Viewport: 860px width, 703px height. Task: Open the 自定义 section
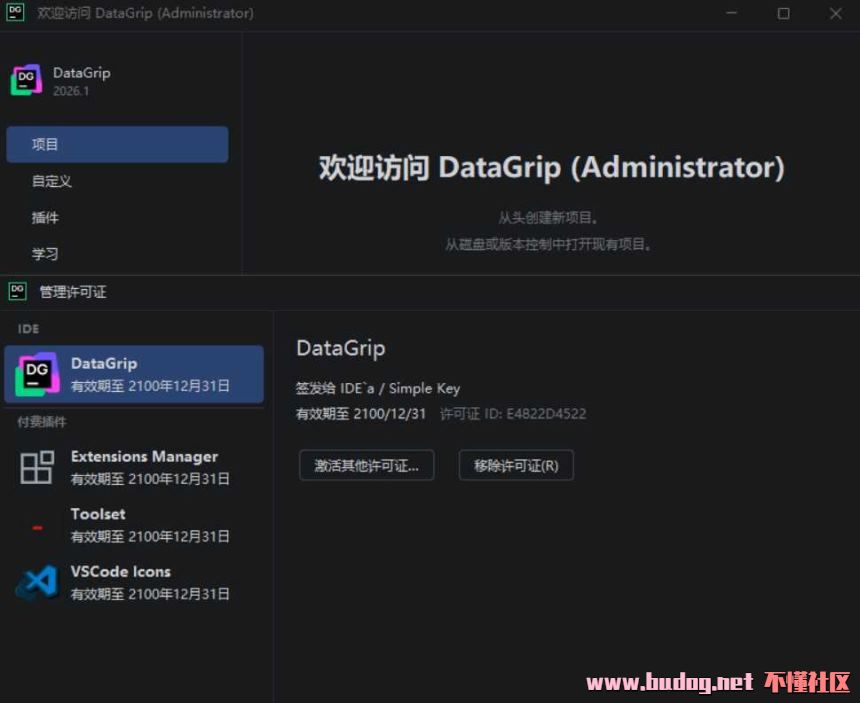52,181
